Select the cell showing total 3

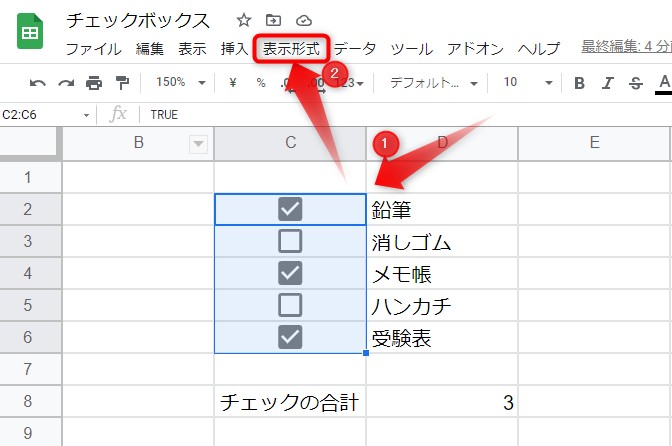tap(442, 401)
